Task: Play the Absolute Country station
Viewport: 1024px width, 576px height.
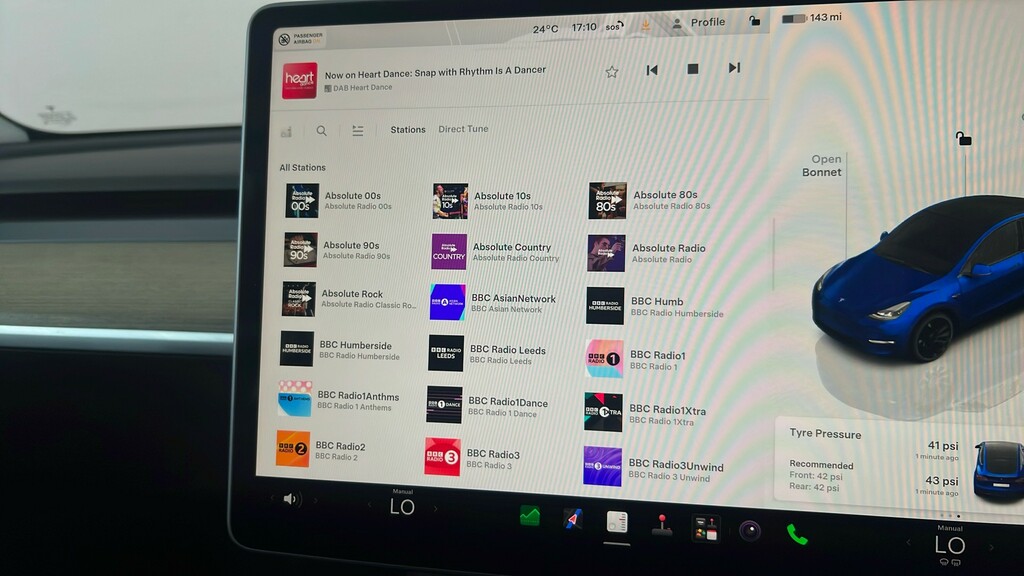Action: (x=496, y=252)
